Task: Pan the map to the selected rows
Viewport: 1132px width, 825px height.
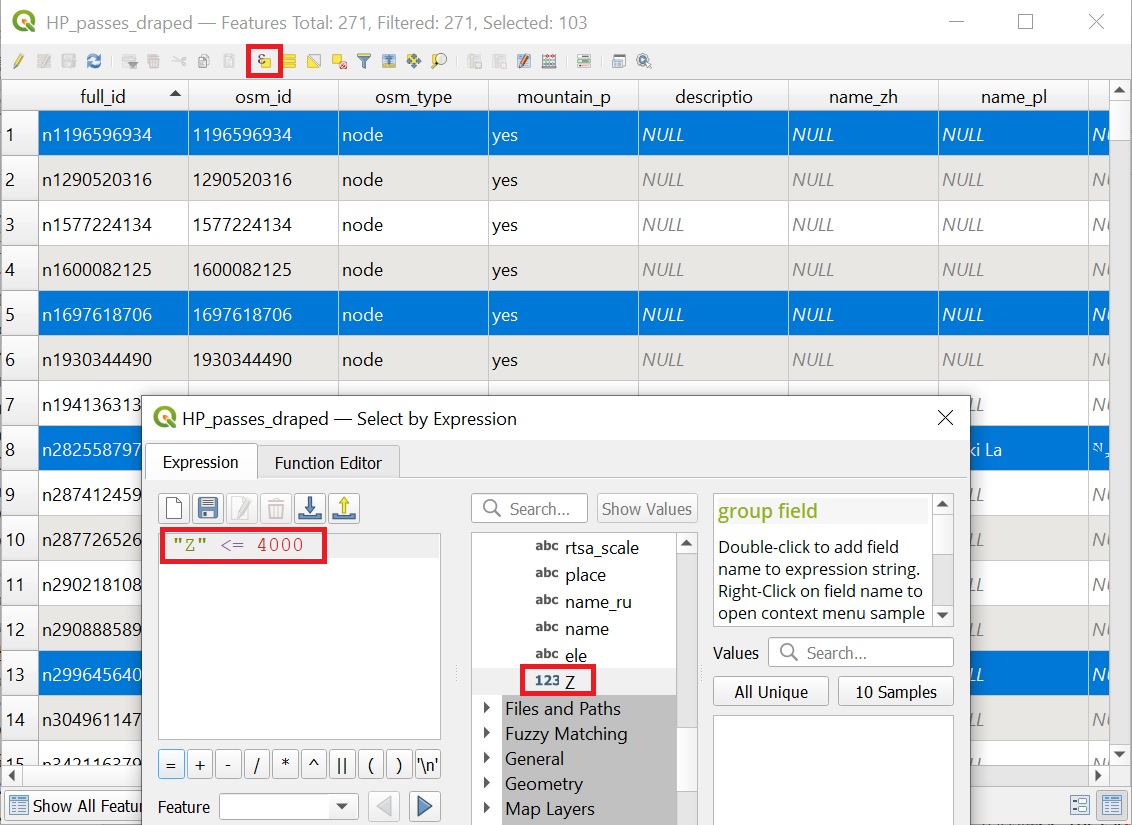Action: click(x=414, y=61)
